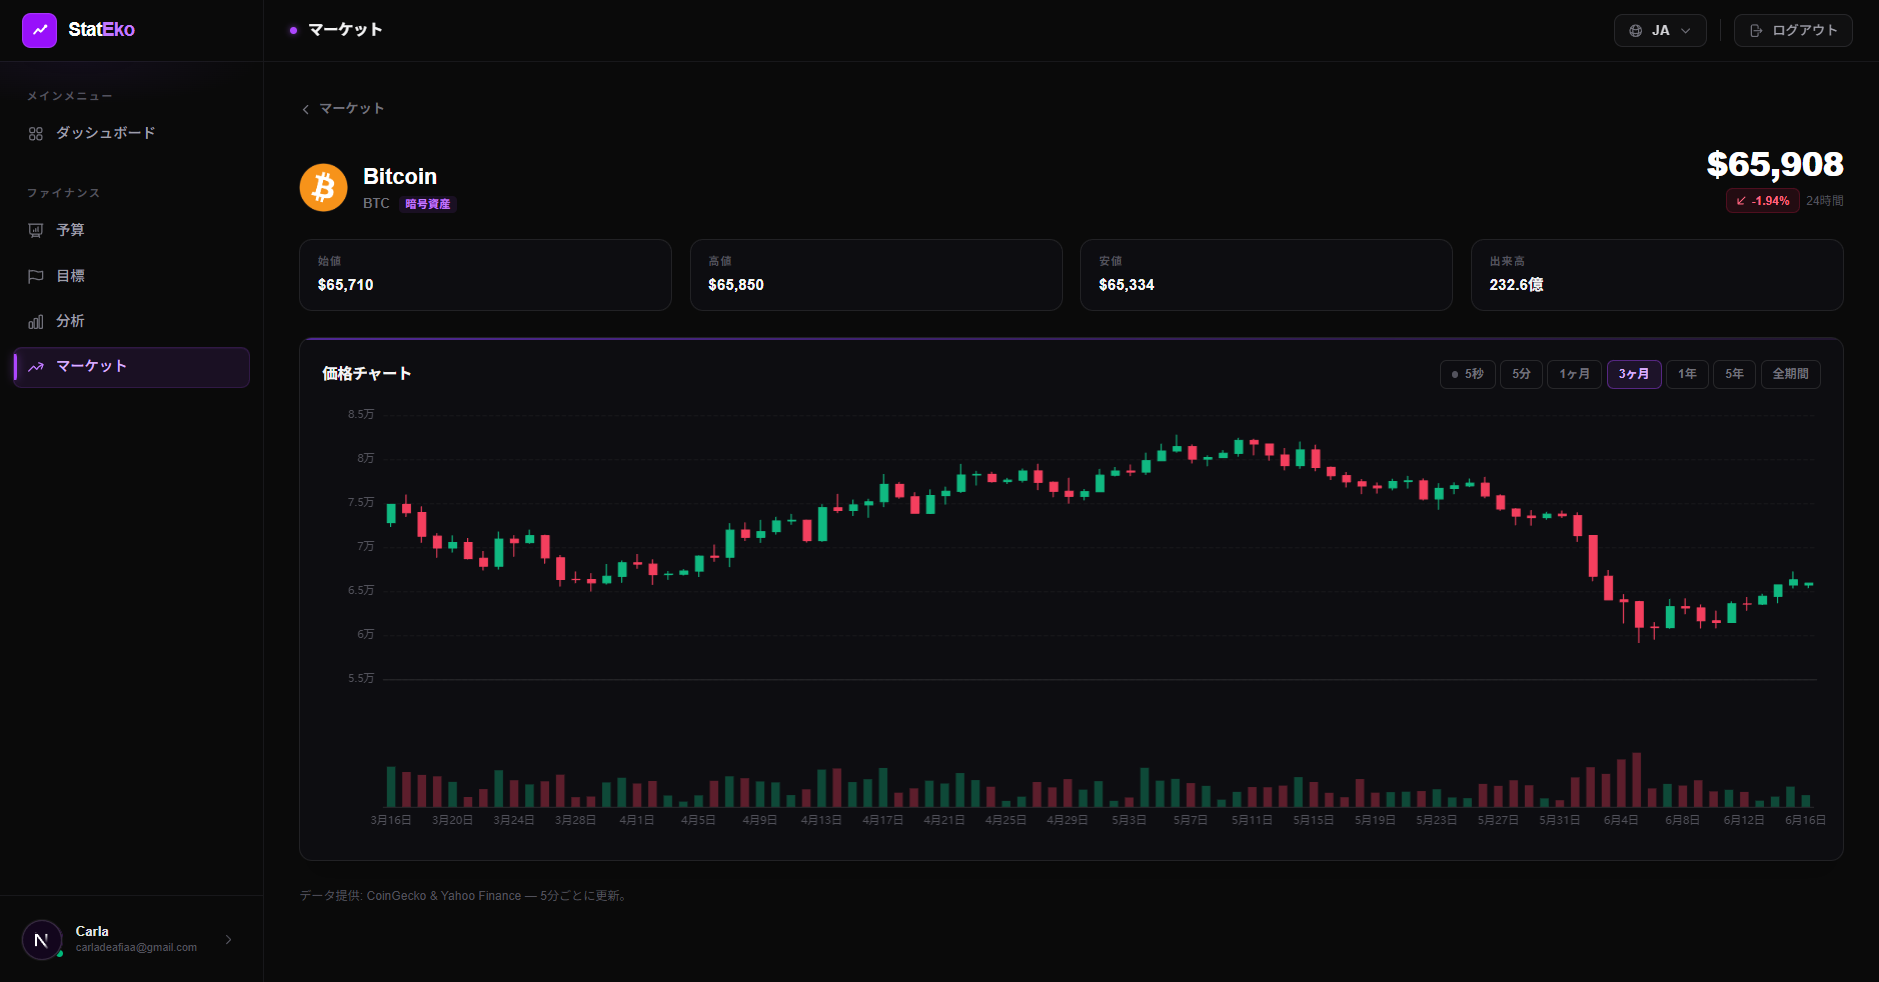Click the 高値 $65,850 card
Viewport: 1879px width, 982px height.
(x=876, y=275)
